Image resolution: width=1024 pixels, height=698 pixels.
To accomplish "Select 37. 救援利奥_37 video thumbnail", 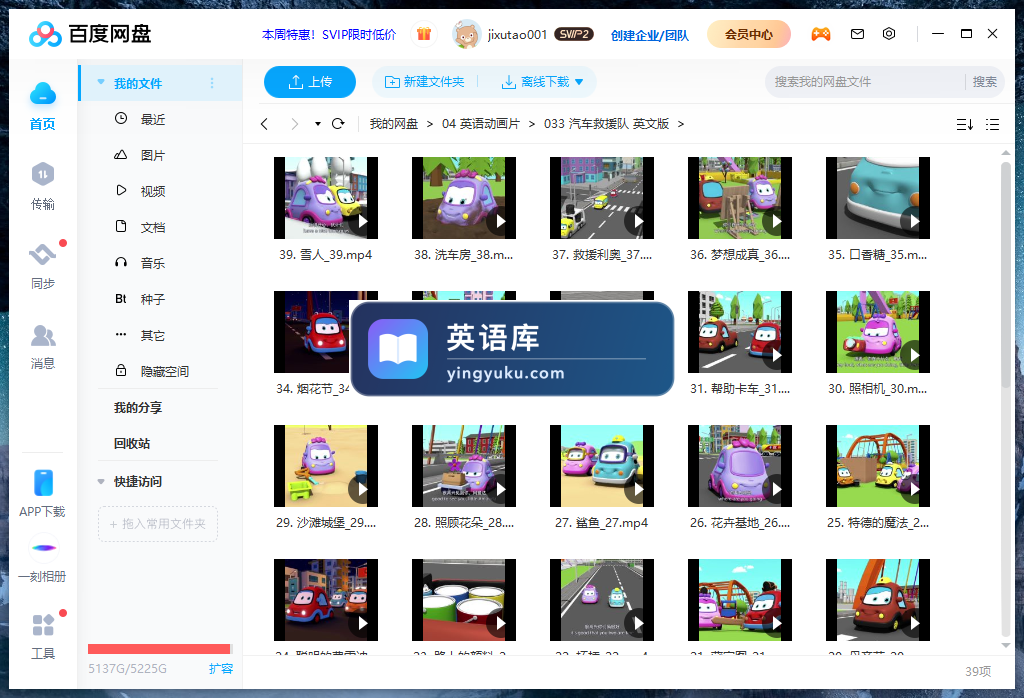I will click(x=601, y=197).
